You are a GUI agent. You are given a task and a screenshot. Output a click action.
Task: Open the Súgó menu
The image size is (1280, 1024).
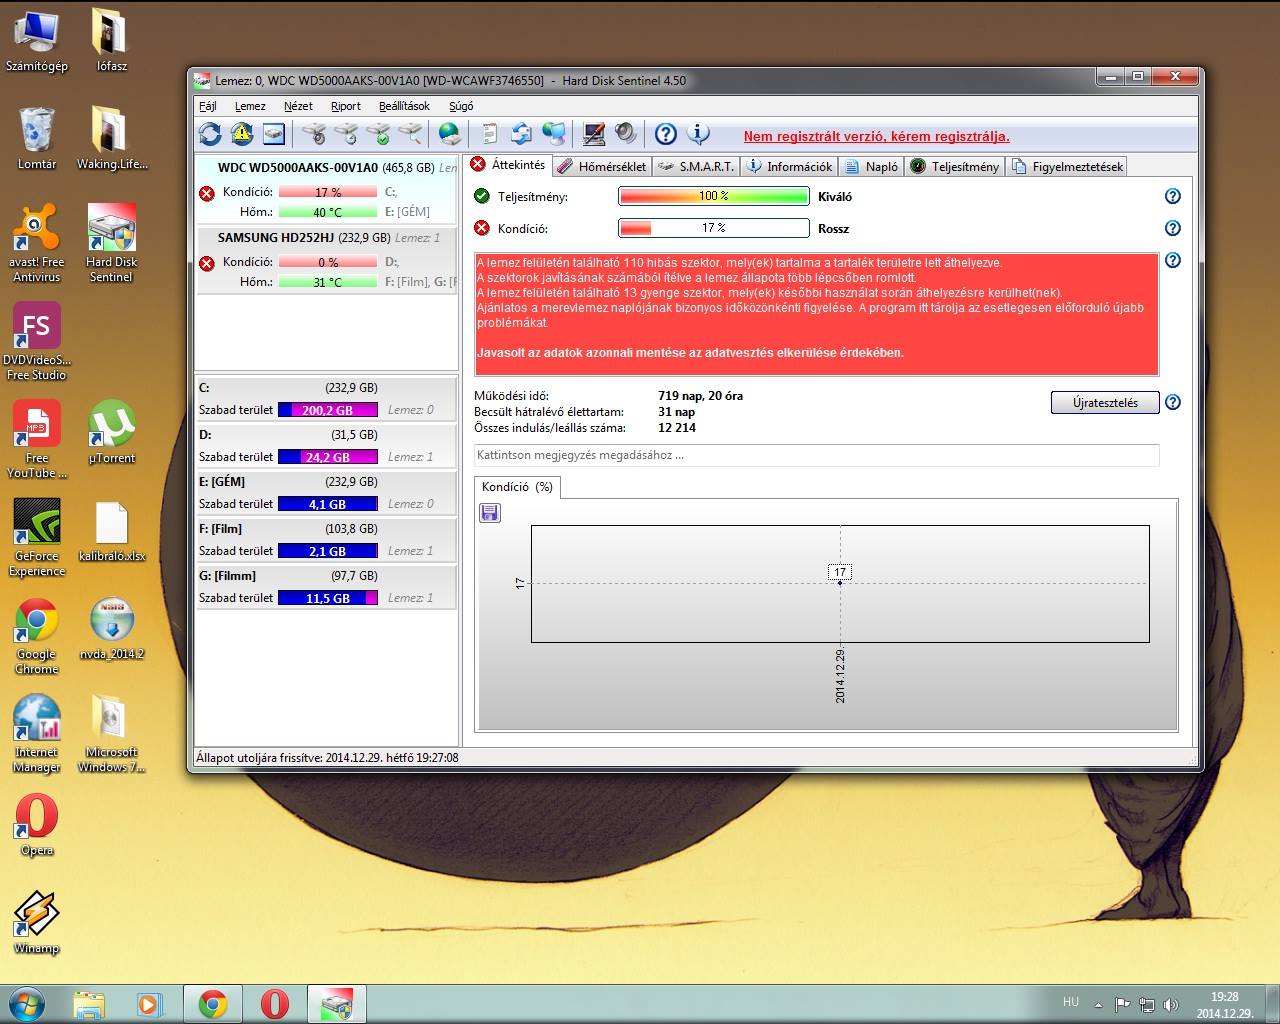[x=461, y=106]
